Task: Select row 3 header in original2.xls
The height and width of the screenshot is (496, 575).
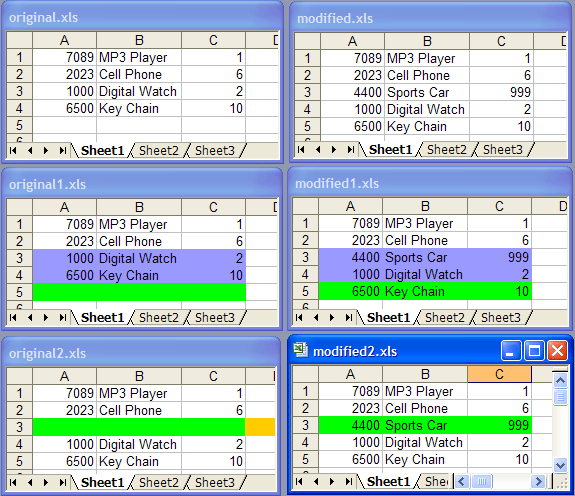Action: [x=19, y=427]
